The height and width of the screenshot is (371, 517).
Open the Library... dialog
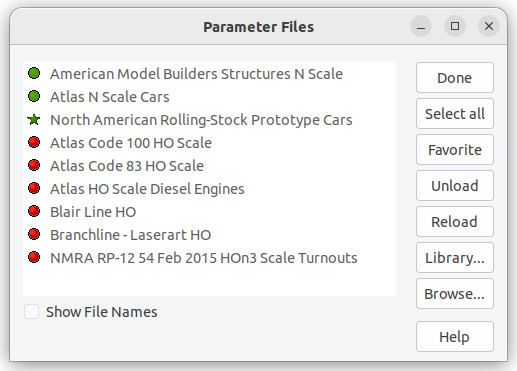click(455, 258)
